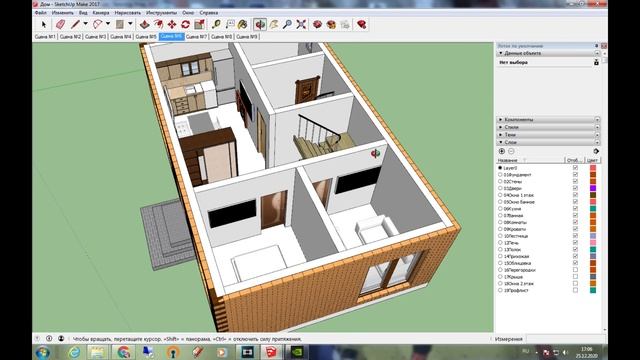
Task: Pick the Paint Bucket tool
Action: 242,24
